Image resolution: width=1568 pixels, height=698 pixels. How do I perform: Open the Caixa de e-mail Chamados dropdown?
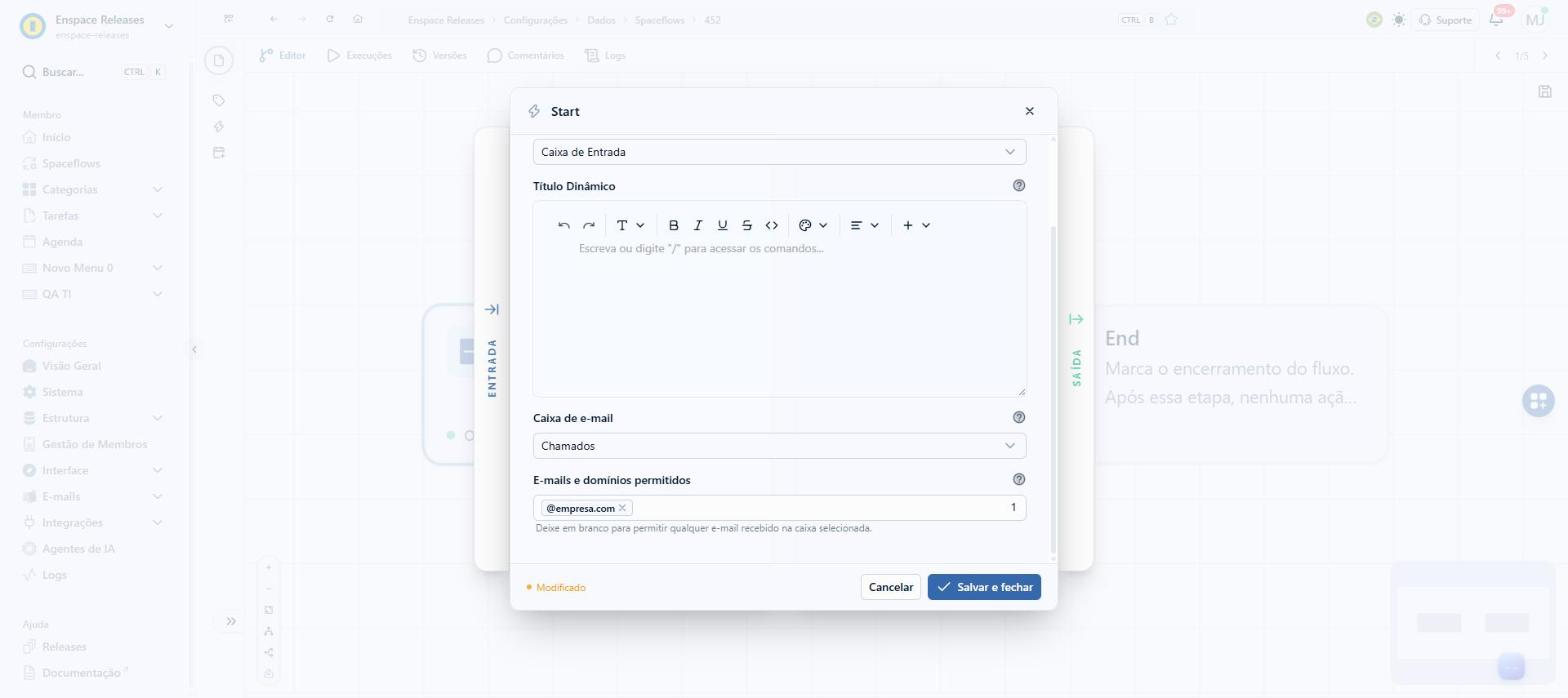779,446
